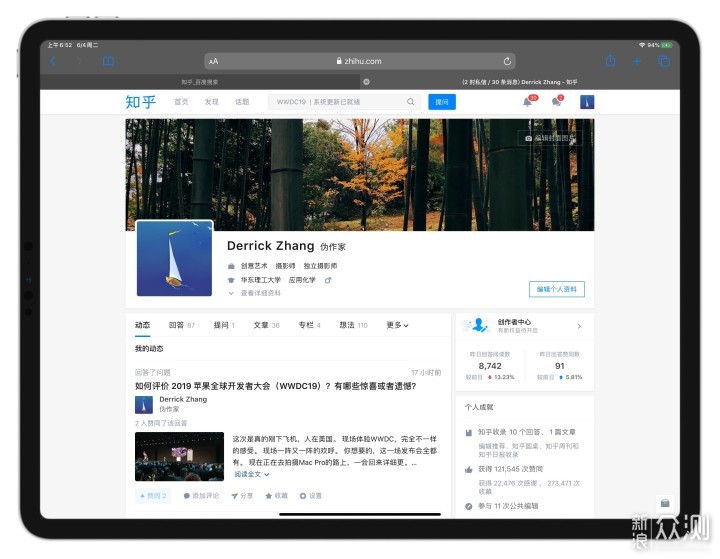
Task: Expand the answer with 阅读全文
Action: pos(251,474)
